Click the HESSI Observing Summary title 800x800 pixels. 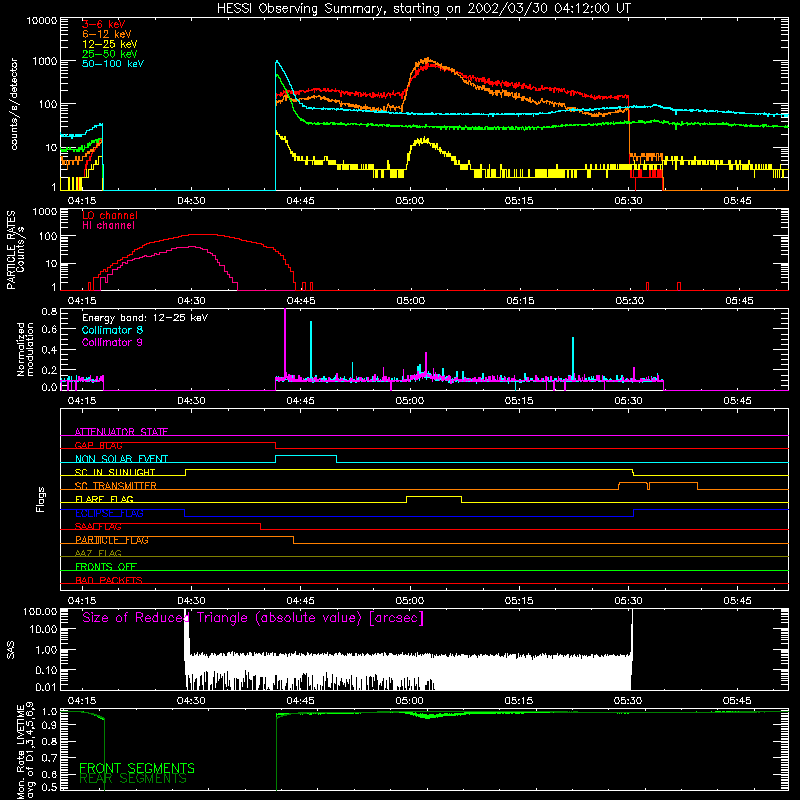coord(423,9)
